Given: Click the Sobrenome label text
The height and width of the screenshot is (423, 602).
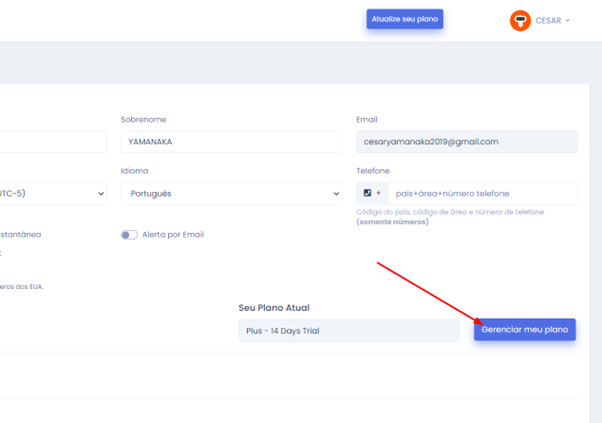Looking at the screenshot, I should tap(141, 119).
